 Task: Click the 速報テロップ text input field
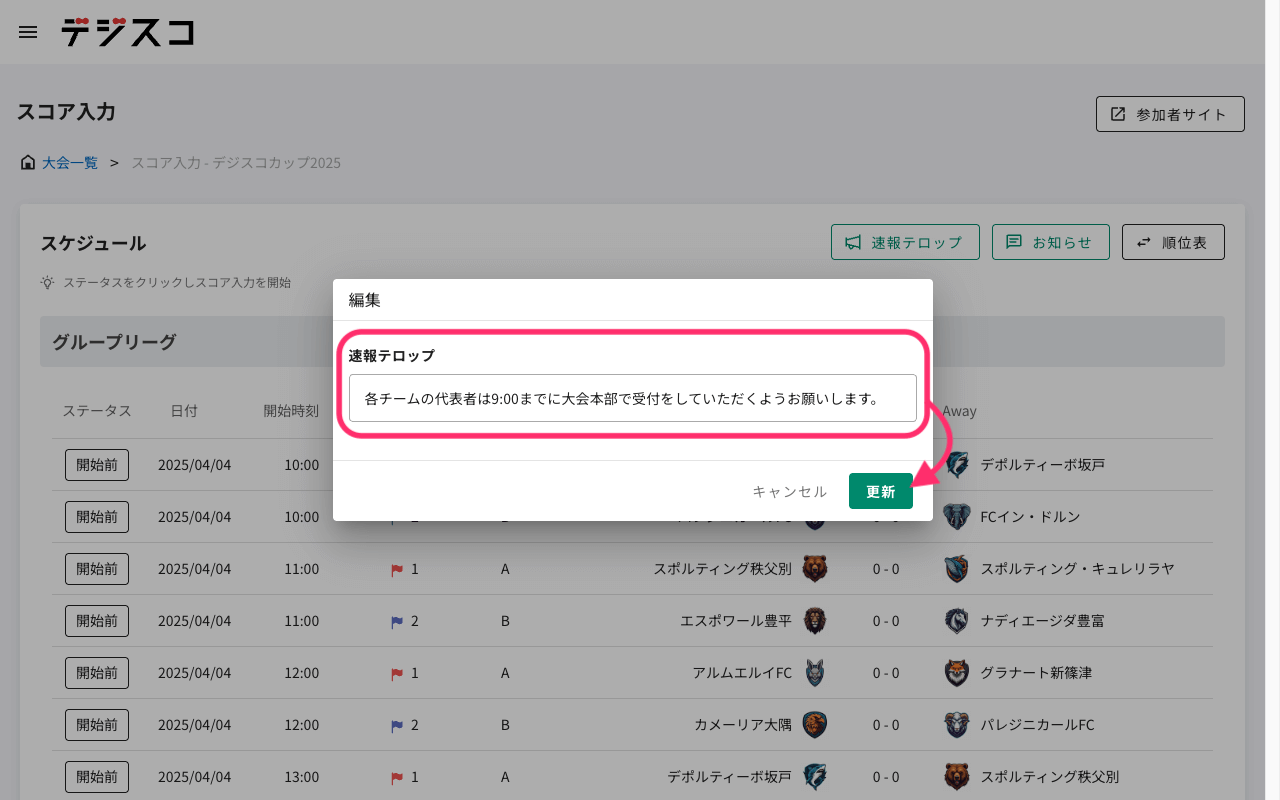(x=632, y=398)
